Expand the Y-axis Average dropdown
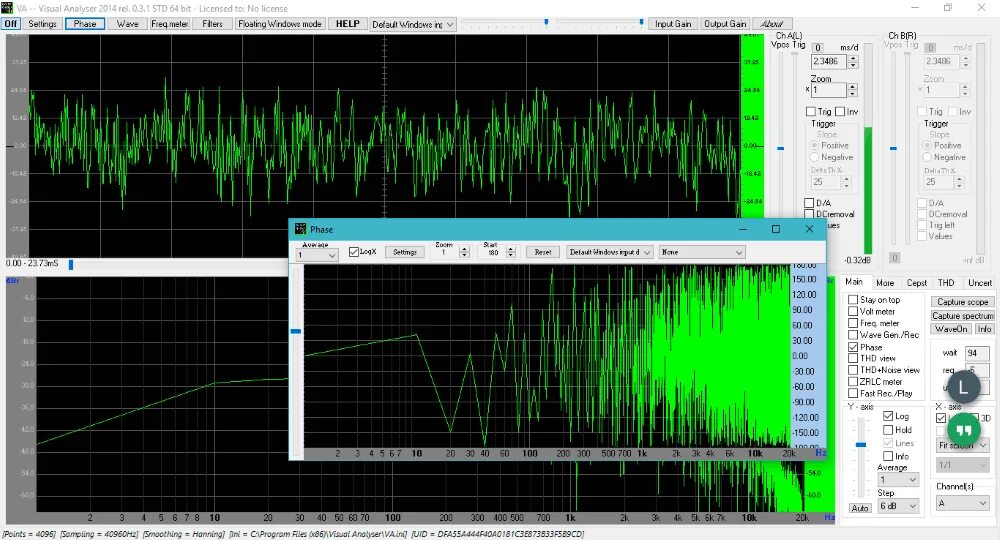Image resolution: width=1000 pixels, height=540 pixels. [x=898, y=479]
